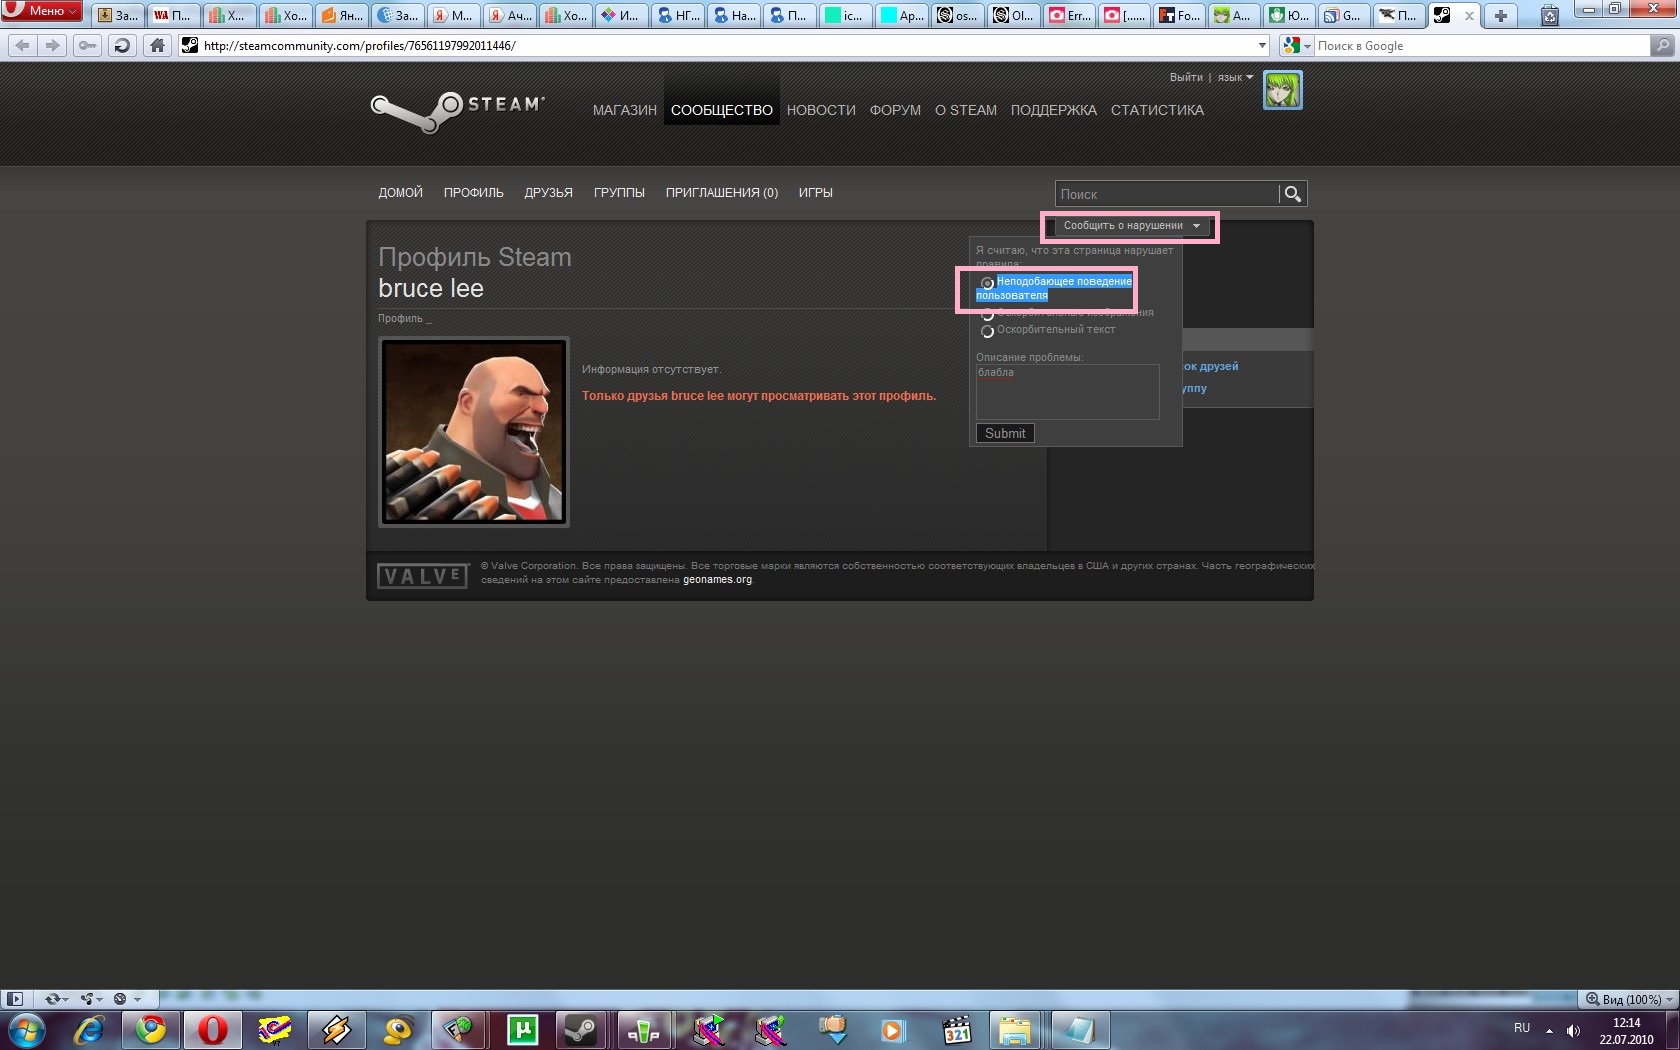
Task: Click the volume speaker icon in the tray
Action: tap(1573, 1030)
